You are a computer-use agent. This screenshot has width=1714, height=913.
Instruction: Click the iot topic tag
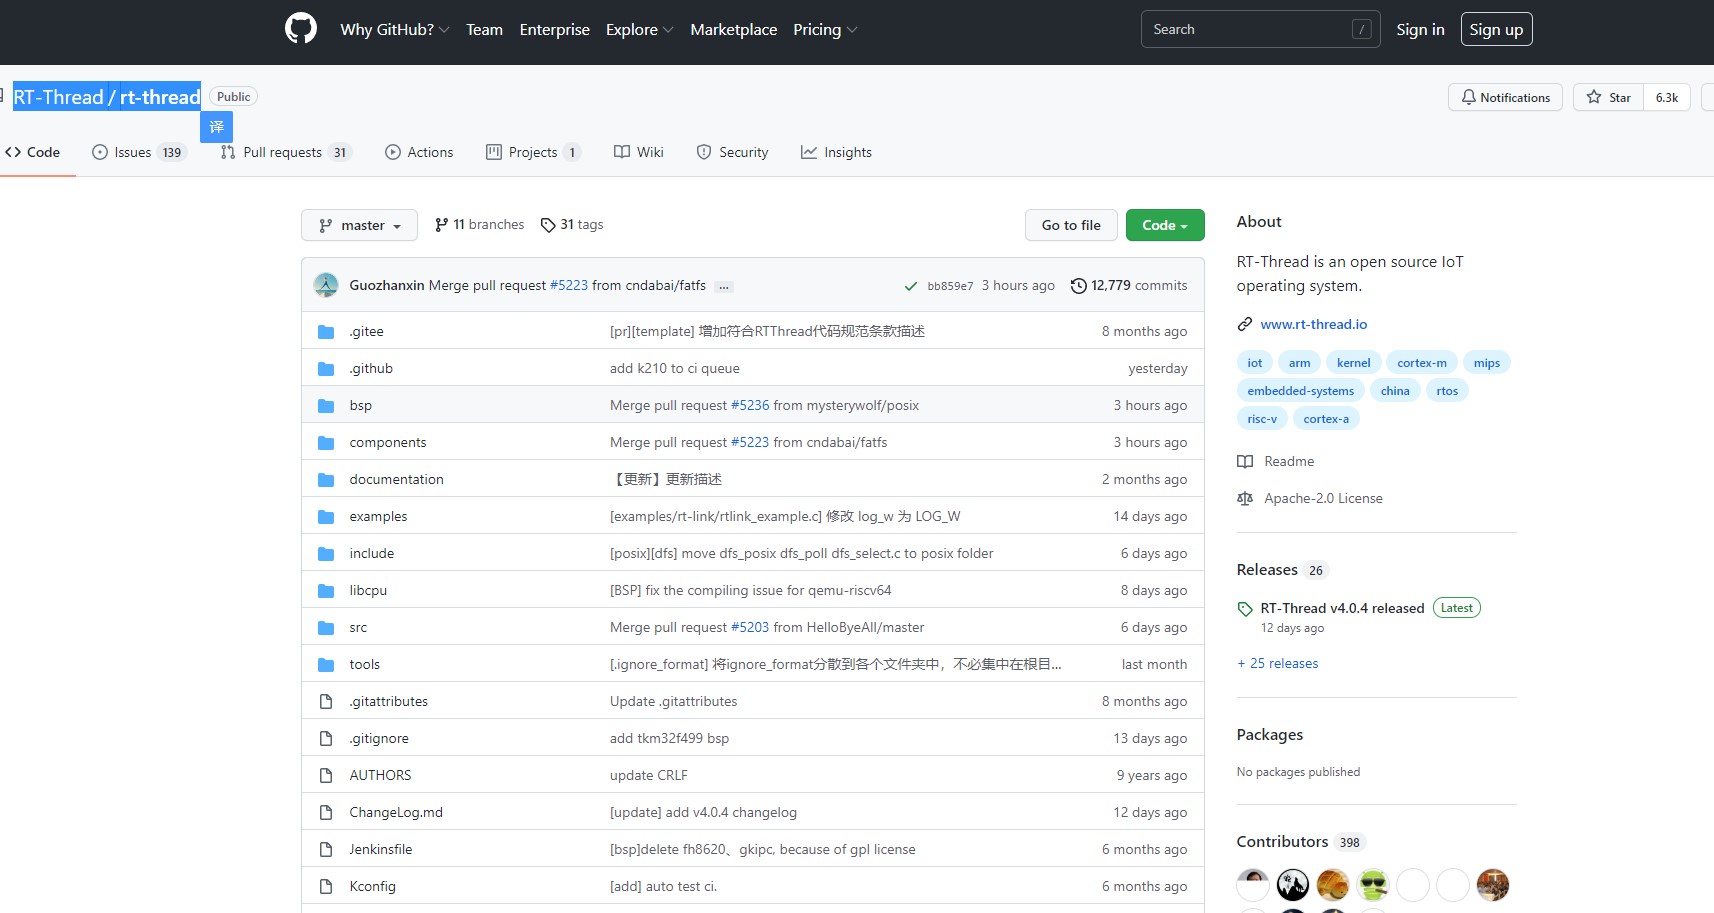(x=1254, y=362)
